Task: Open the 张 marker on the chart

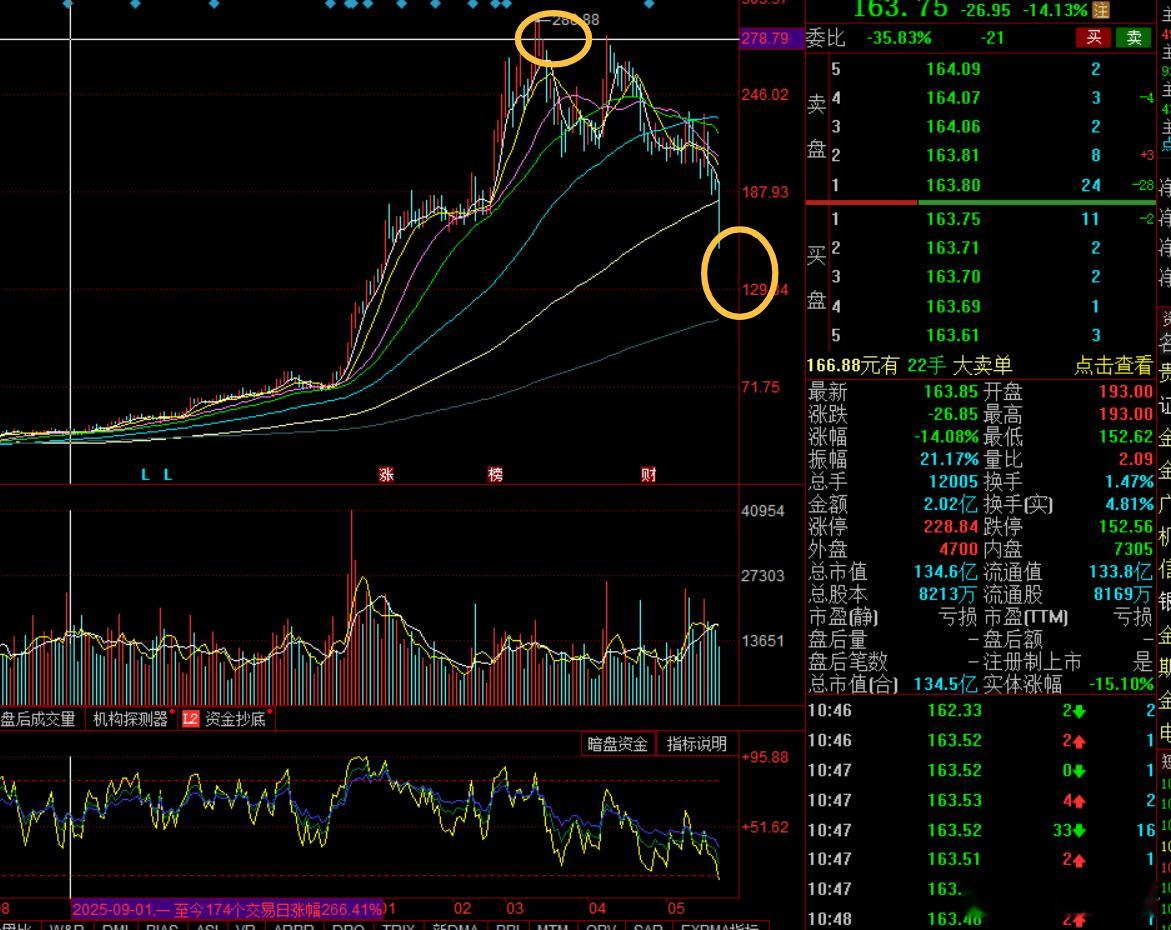Action: pyautogui.click(x=386, y=474)
